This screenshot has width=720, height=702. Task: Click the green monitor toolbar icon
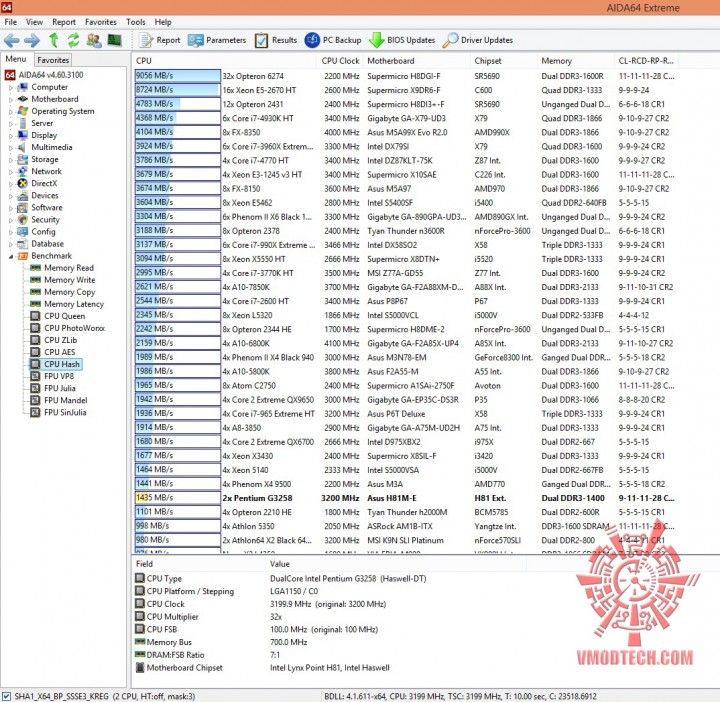(x=114, y=40)
